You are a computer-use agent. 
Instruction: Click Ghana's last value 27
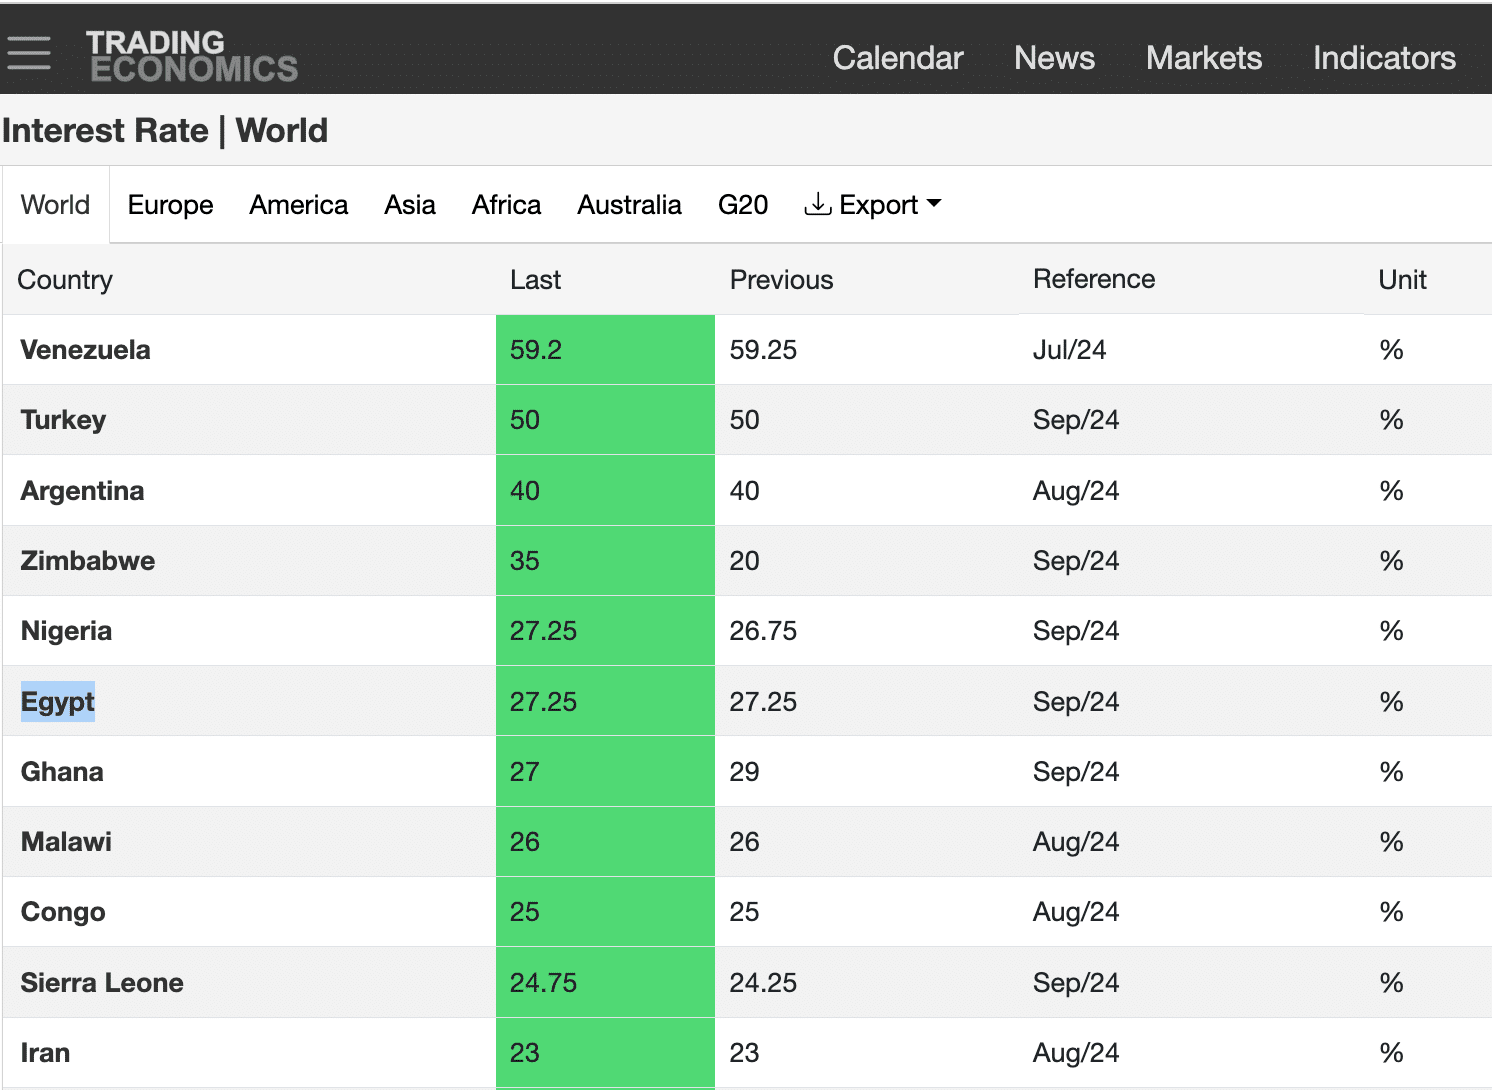pos(525,772)
